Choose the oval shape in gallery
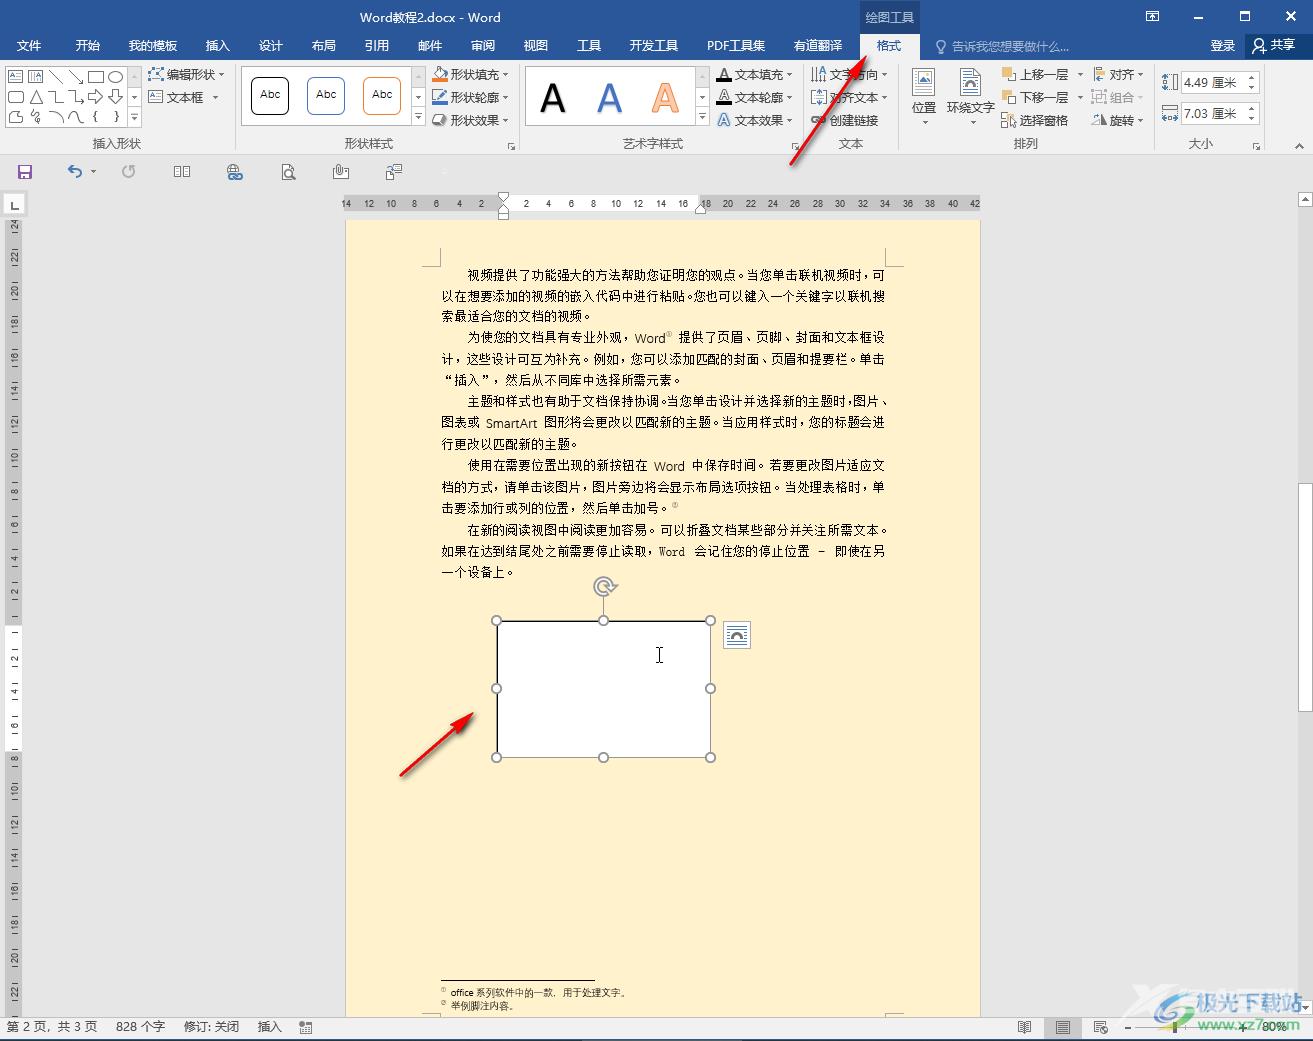1313x1041 pixels. (116, 76)
